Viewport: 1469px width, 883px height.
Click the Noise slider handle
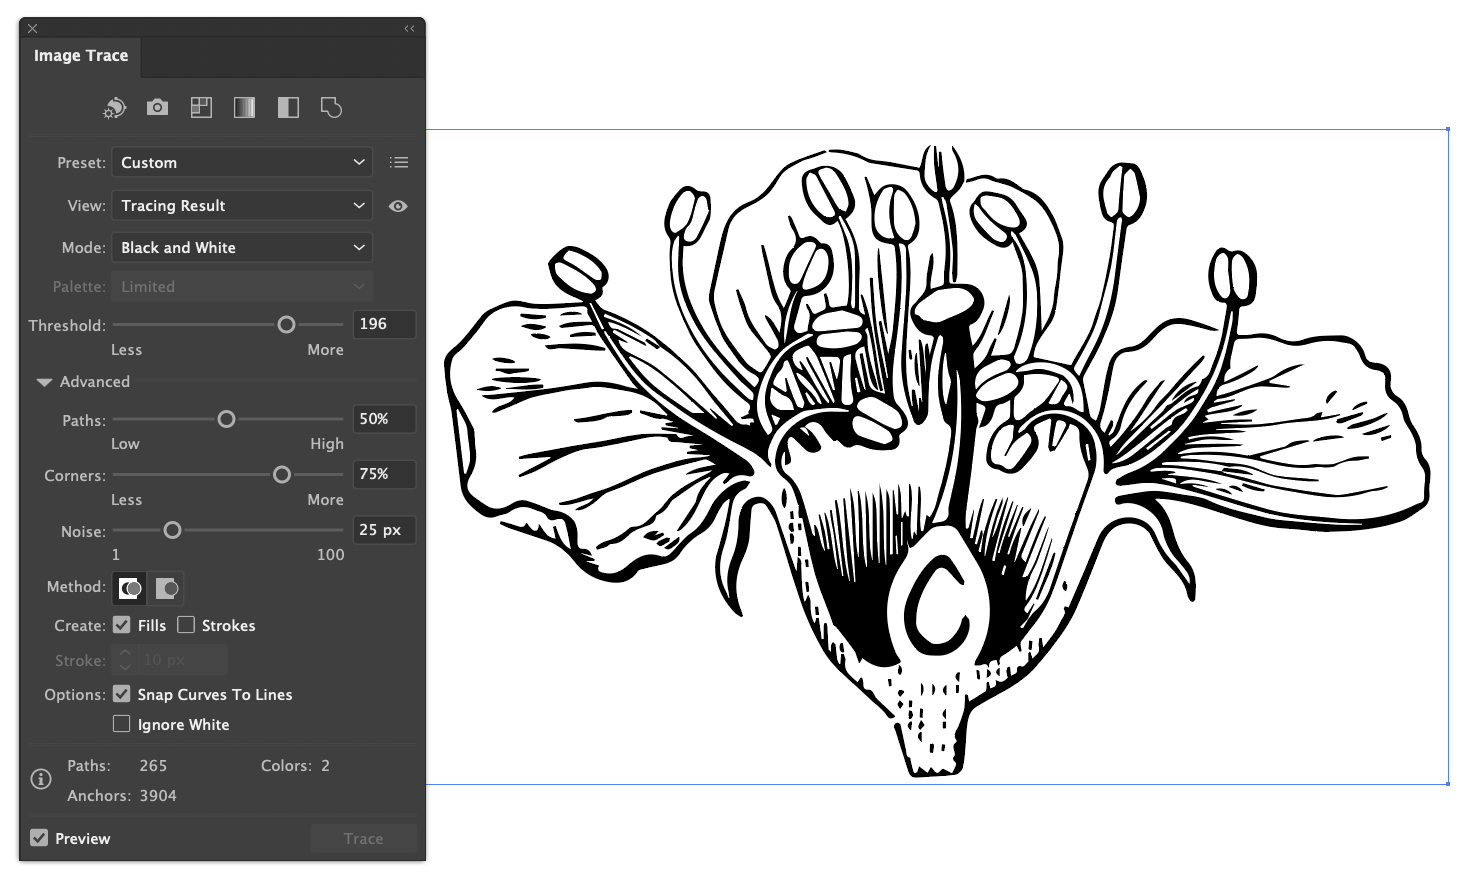coord(172,530)
